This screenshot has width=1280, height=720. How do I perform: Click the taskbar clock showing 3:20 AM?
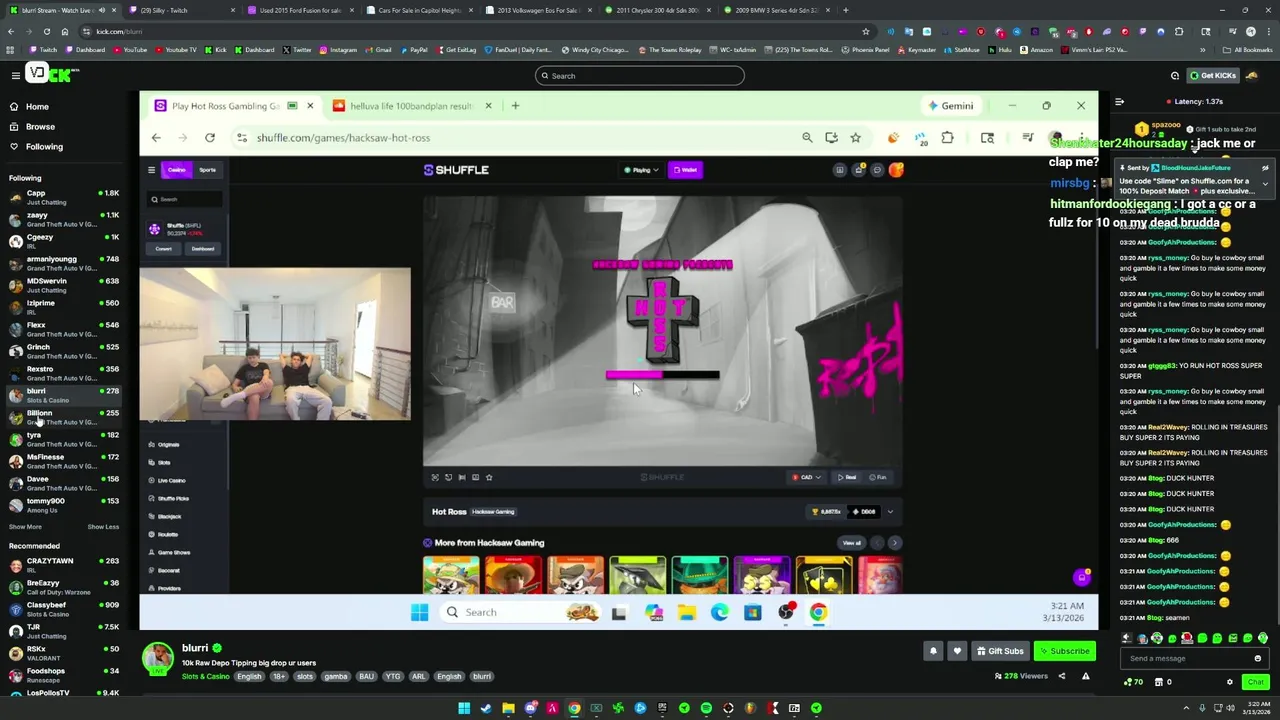coord(1254,708)
